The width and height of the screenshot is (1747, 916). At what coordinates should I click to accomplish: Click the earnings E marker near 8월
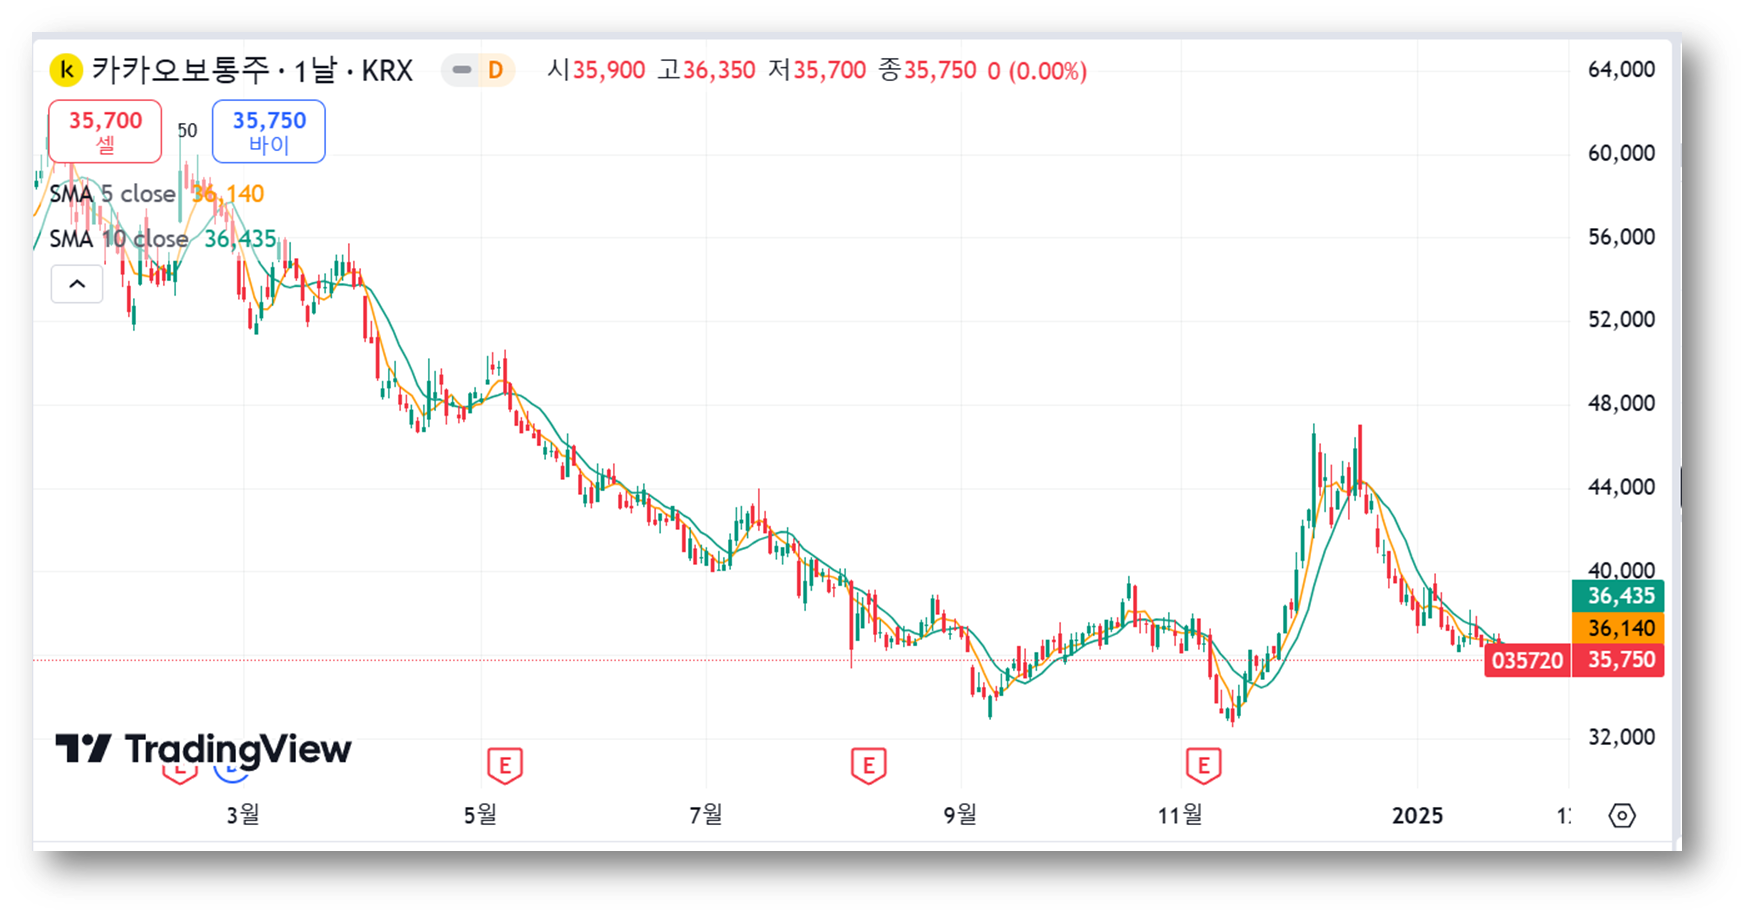coord(869,766)
